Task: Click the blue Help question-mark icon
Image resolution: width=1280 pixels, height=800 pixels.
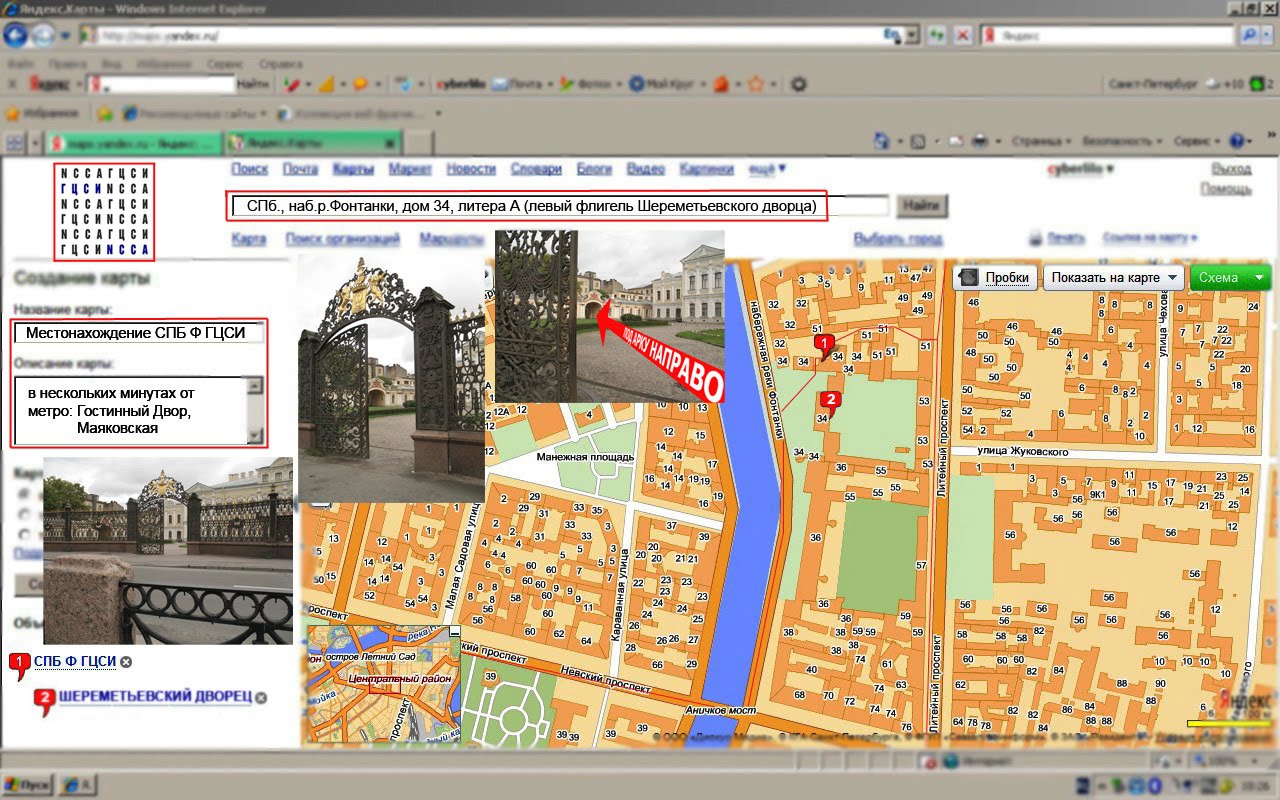Action: [x=1236, y=141]
